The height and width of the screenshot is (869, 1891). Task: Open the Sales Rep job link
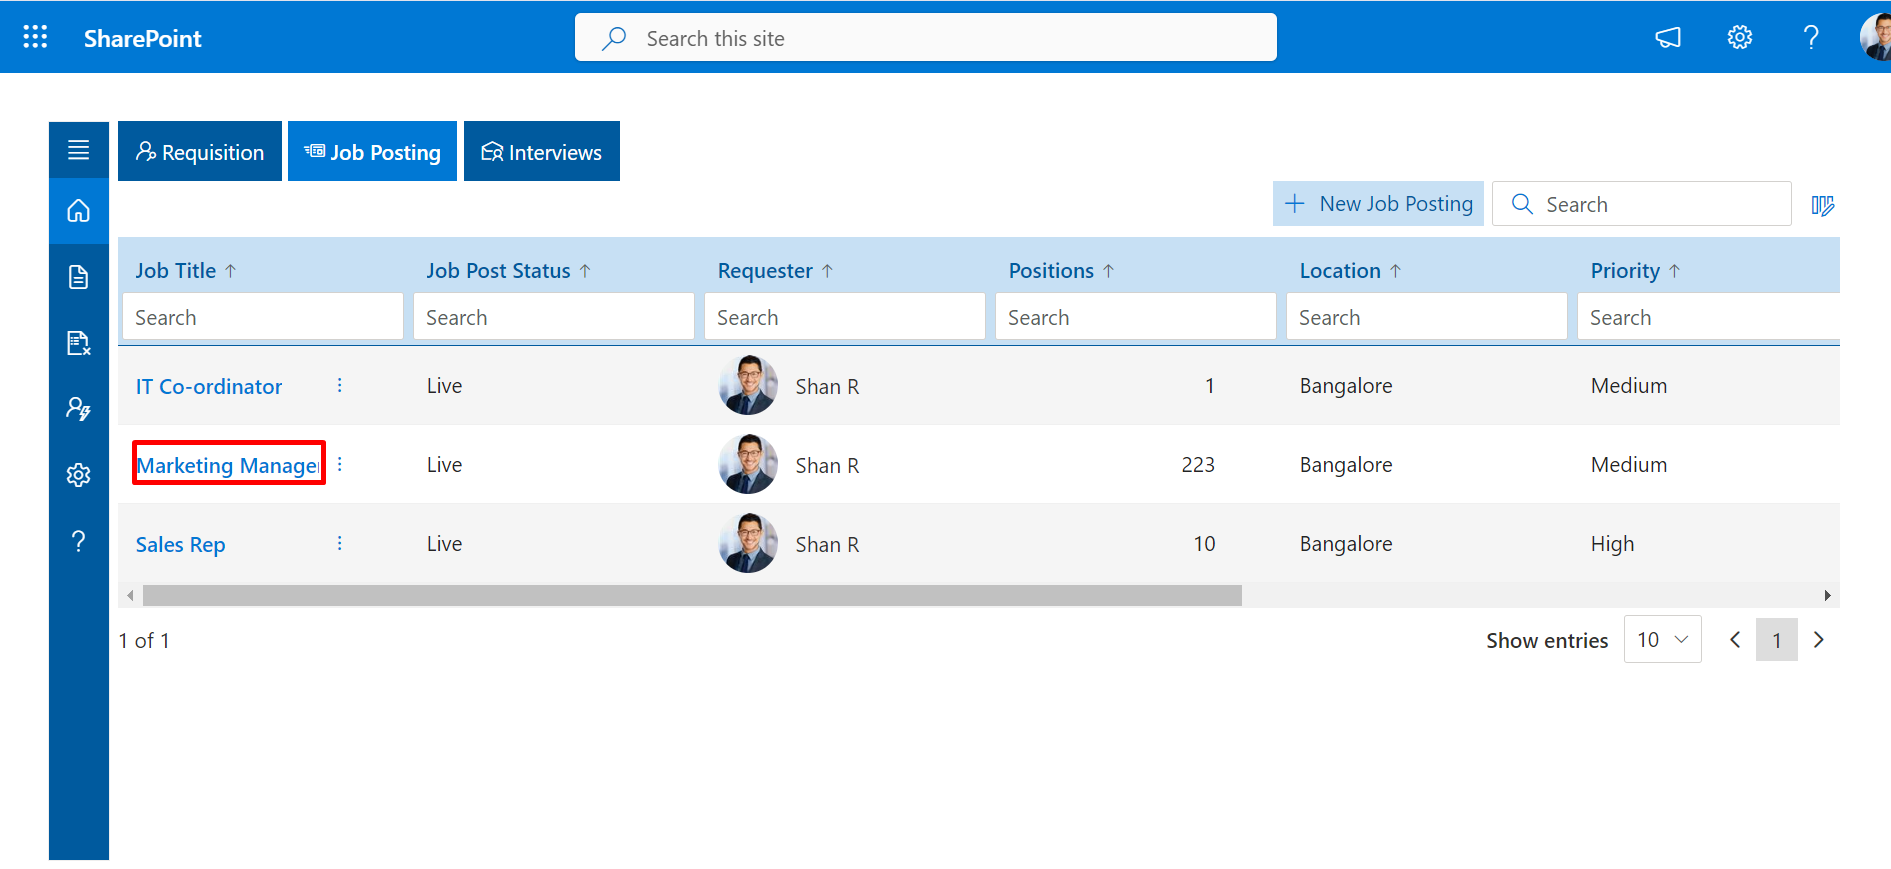(x=181, y=544)
